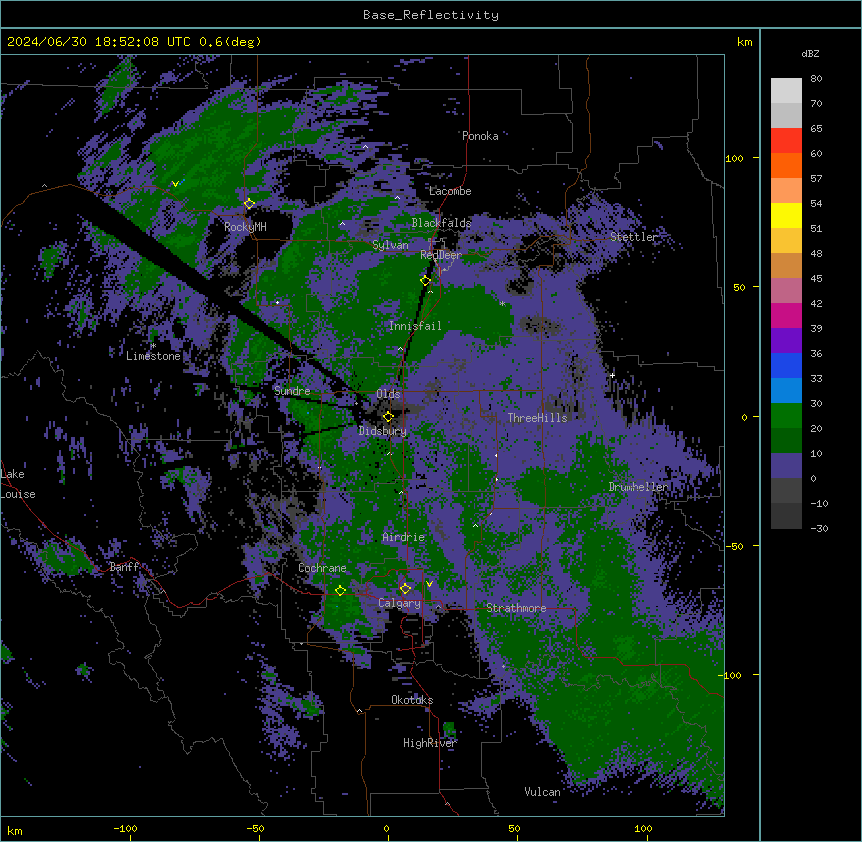Click the Cochrane label
The image size is (862, 842).
pos(323,568)
